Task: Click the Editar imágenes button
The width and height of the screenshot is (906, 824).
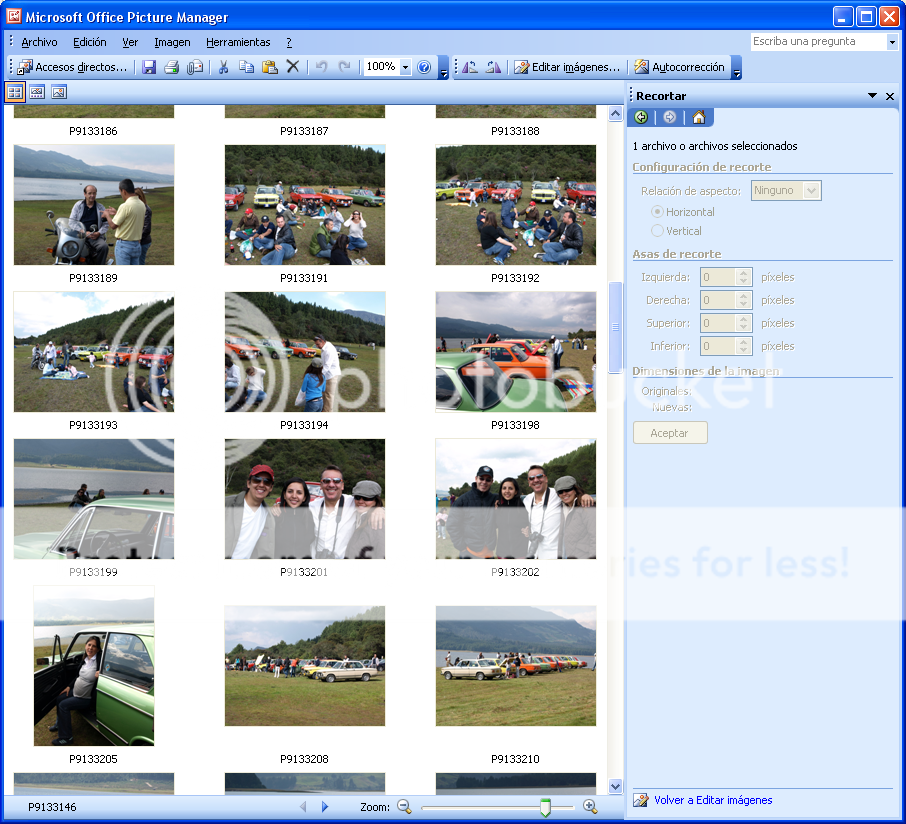Action: (x=567, y=67)
